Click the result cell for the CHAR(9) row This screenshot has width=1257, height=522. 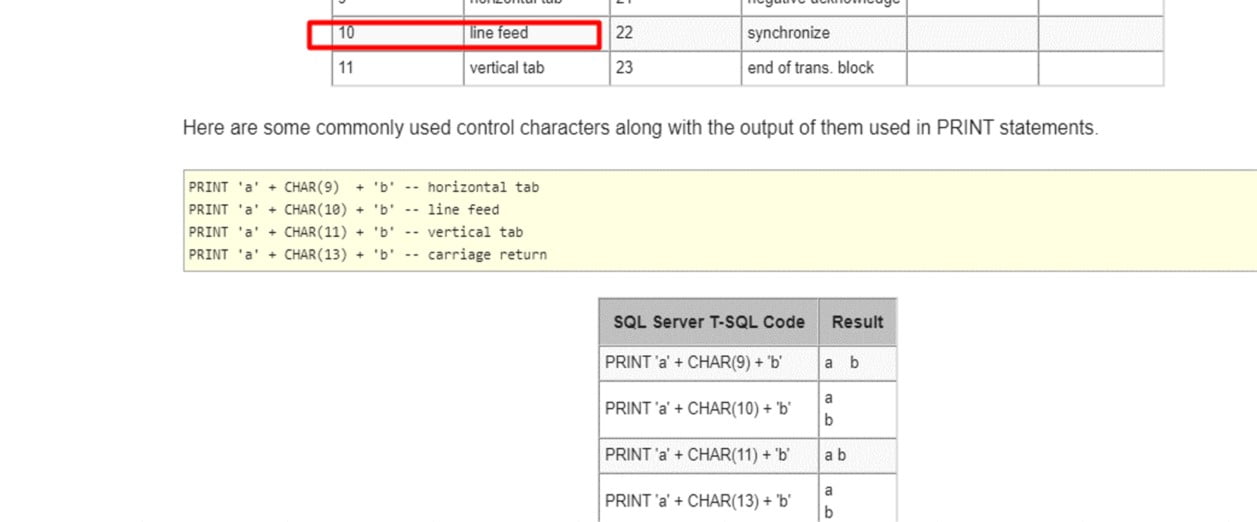tap(857, 363)
